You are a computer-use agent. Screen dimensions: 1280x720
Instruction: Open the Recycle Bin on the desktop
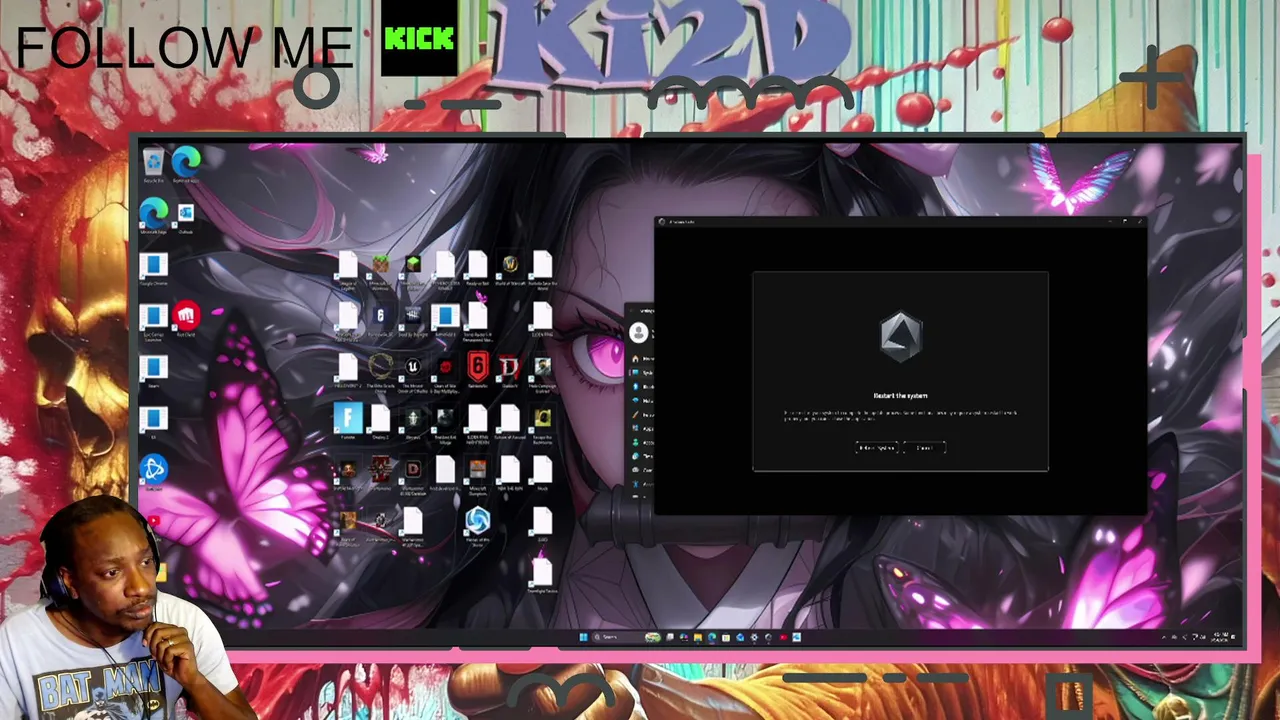[x=153, y=165]
